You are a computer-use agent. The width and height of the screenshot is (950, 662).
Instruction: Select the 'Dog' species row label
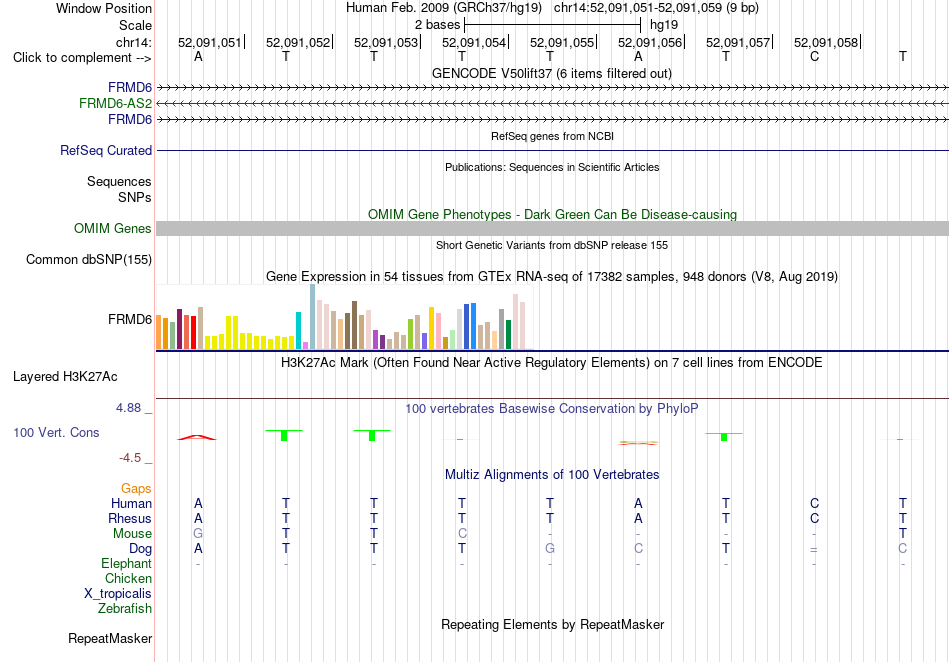[140, 549]
